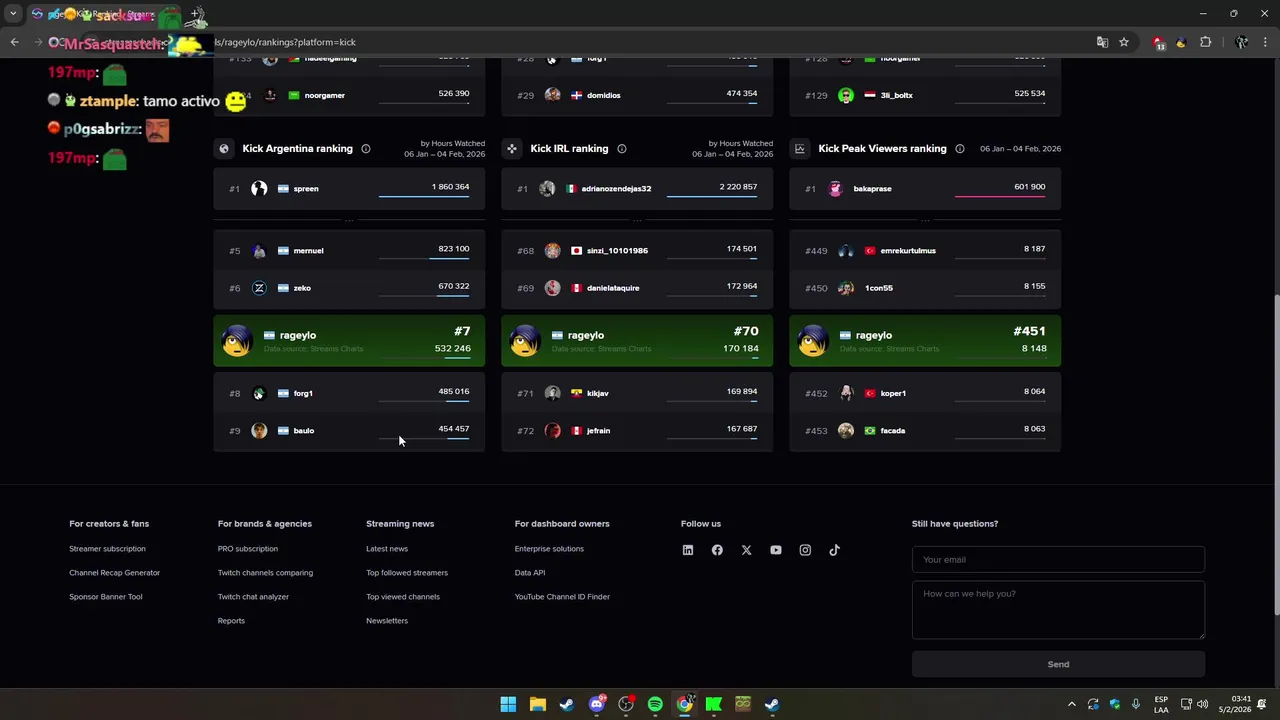Open the PRO subscription link
1280x720 pixels.
point(248,549)
